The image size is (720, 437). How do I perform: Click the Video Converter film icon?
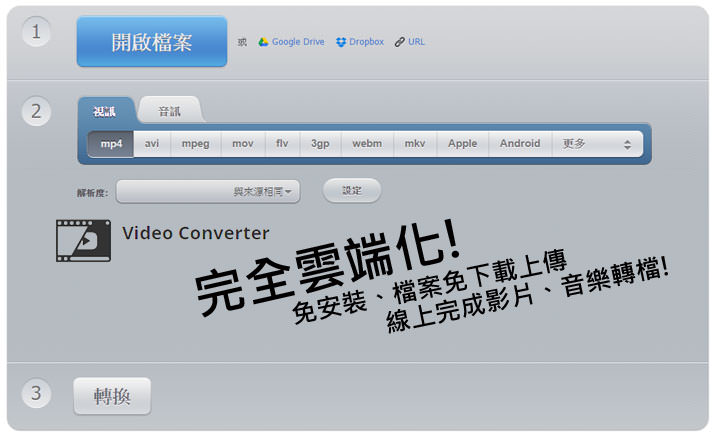pos(84,241)
